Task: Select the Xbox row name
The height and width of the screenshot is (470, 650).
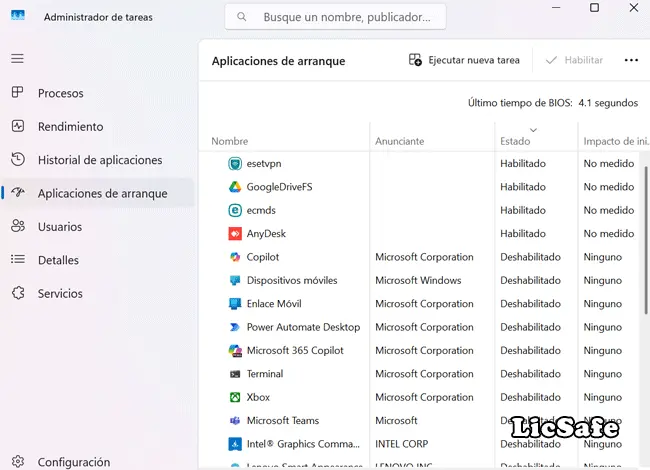Action: [258, 397]
